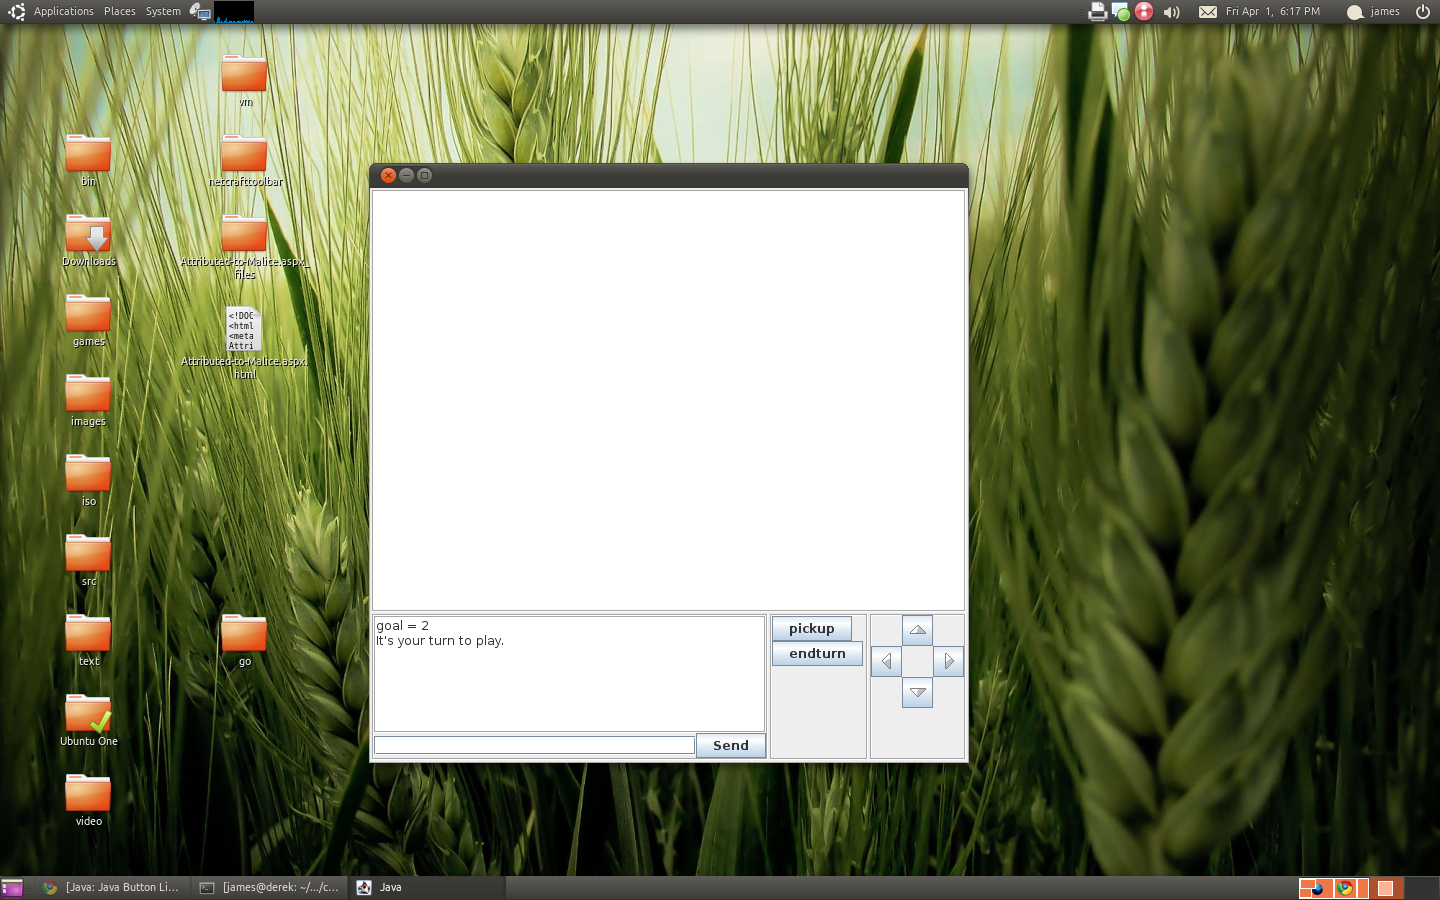The height and width of the screenshot is (900, 1440).
Task: Select the Attributed-to-Malice.aspx.html file
Action: coord(244,330)
